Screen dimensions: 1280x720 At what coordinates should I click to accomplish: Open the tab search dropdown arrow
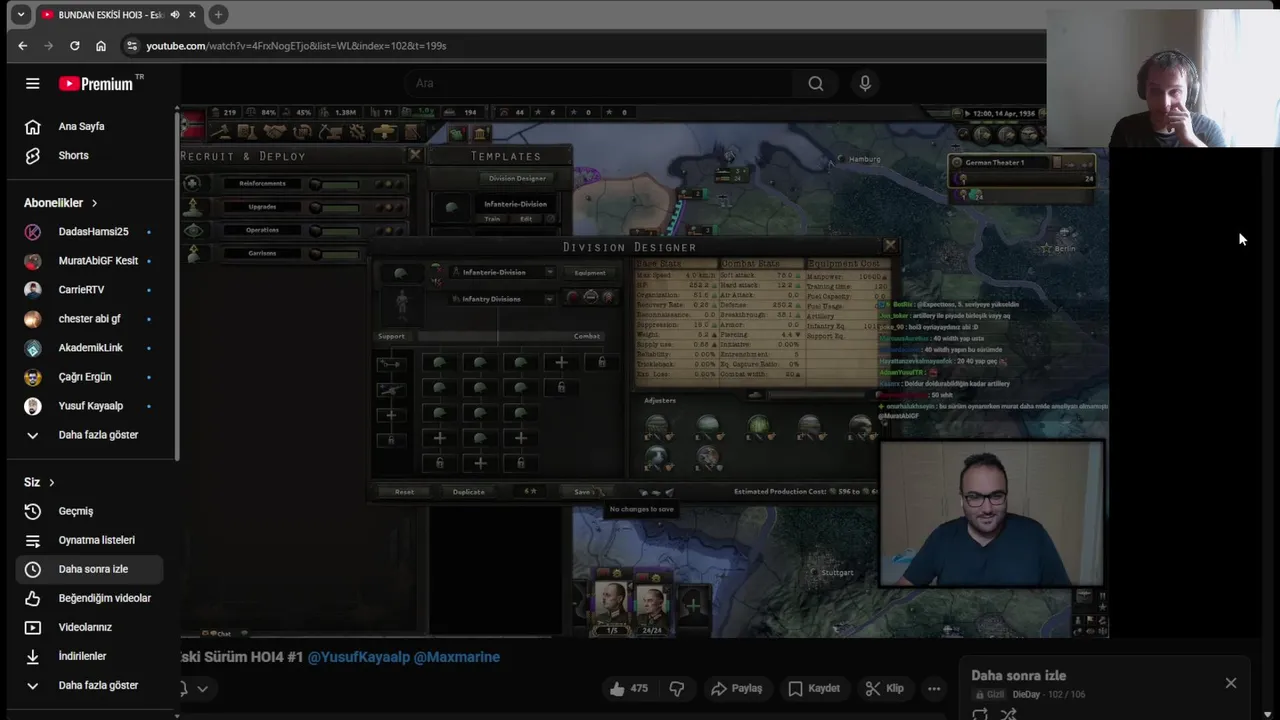(20, 15)
